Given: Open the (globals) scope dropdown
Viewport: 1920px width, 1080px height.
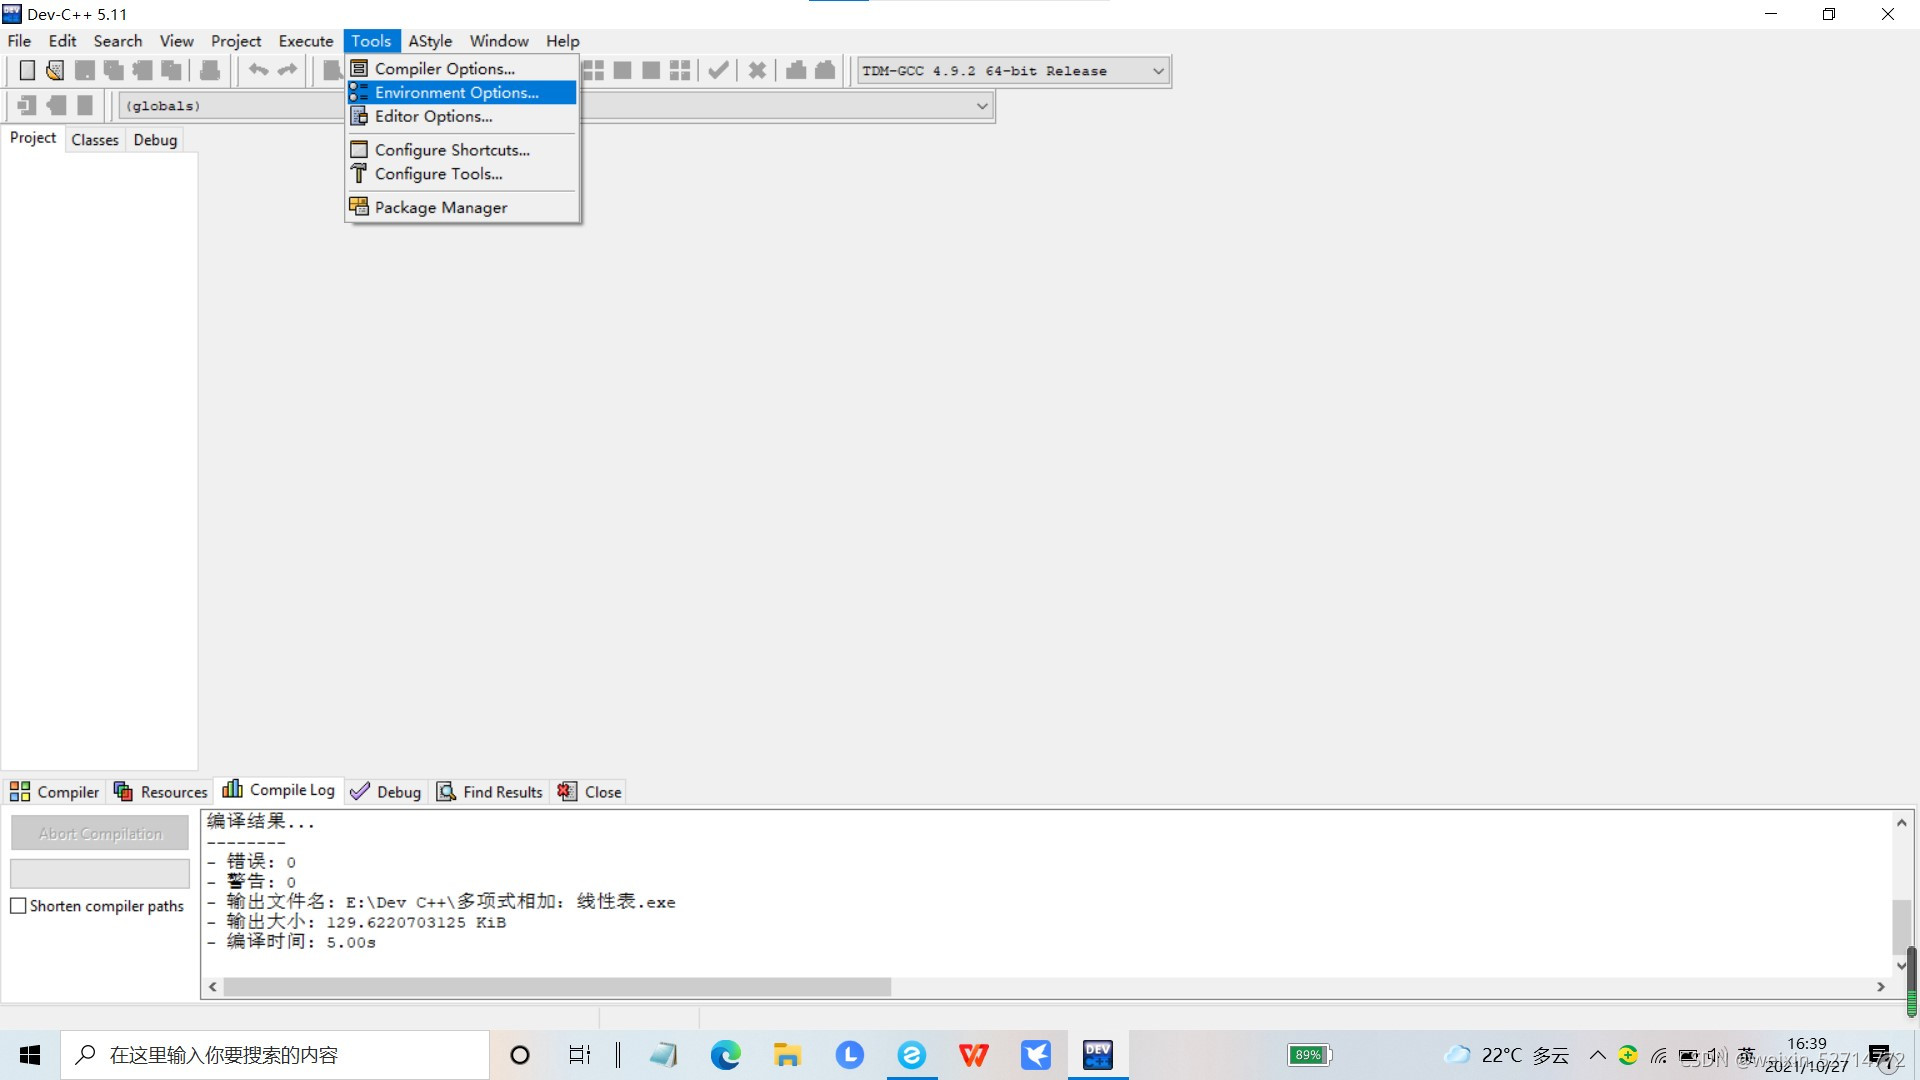Looking at the screenshot, I should [x=230, y=106].
